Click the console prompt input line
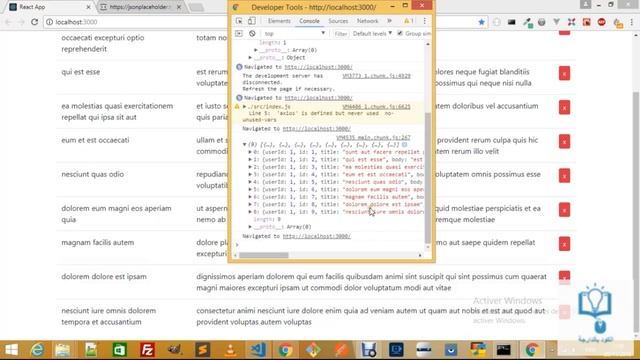Viewport: 640px width, 360px height. [331, 245]
